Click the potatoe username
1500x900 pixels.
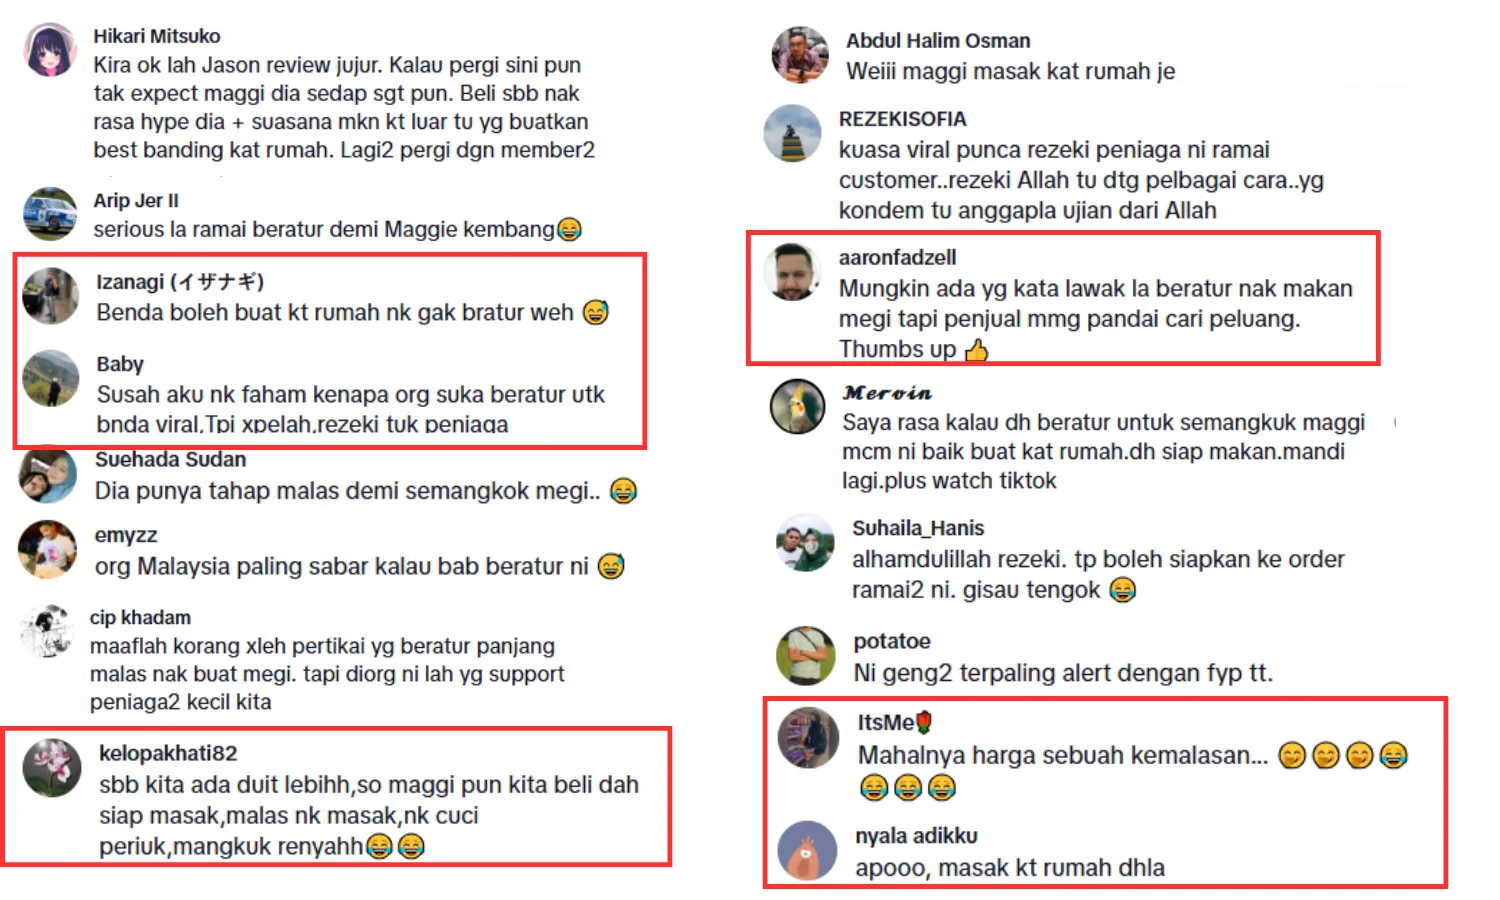tap(892, 641)
